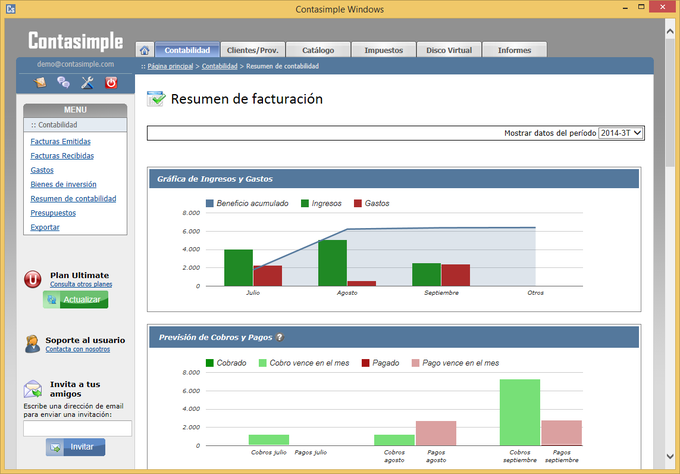Open the Informes tab
This screenshot has width=680, height=474.
coord(514,50)
